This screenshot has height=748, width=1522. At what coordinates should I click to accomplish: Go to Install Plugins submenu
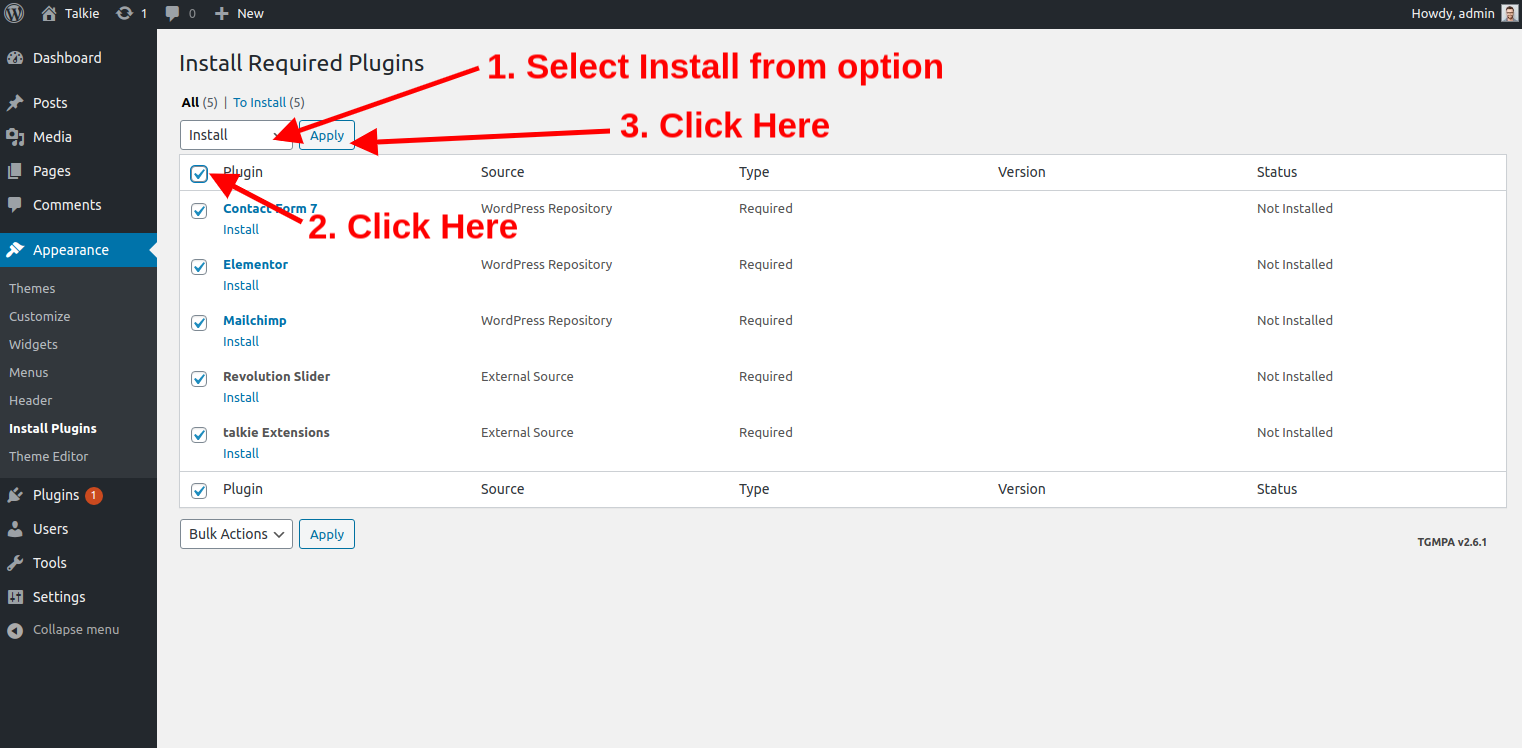pos(53,428)
